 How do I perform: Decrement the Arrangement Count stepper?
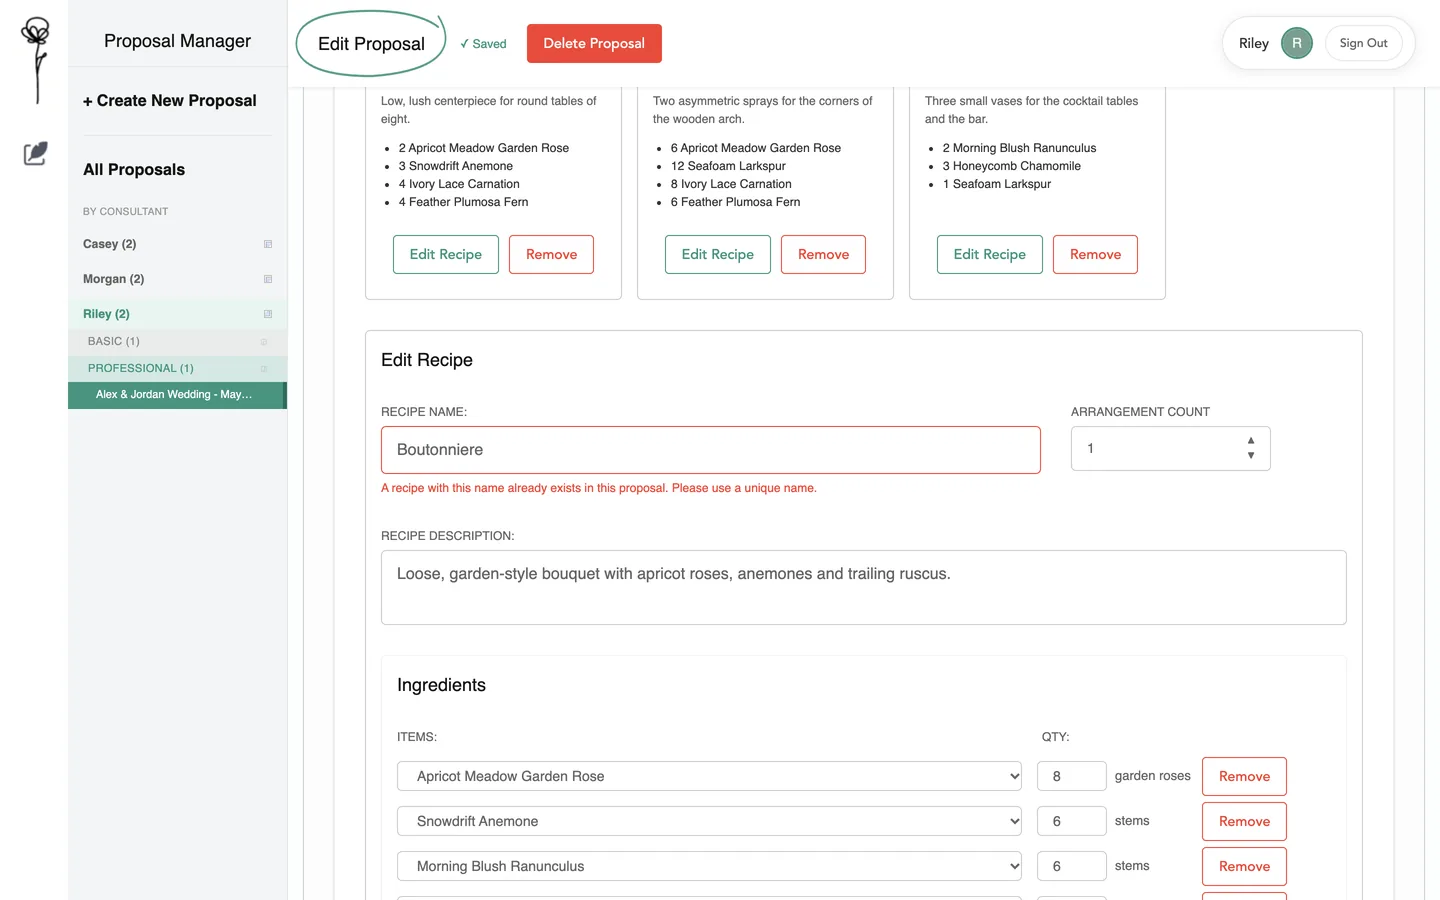pos(1251,456)
